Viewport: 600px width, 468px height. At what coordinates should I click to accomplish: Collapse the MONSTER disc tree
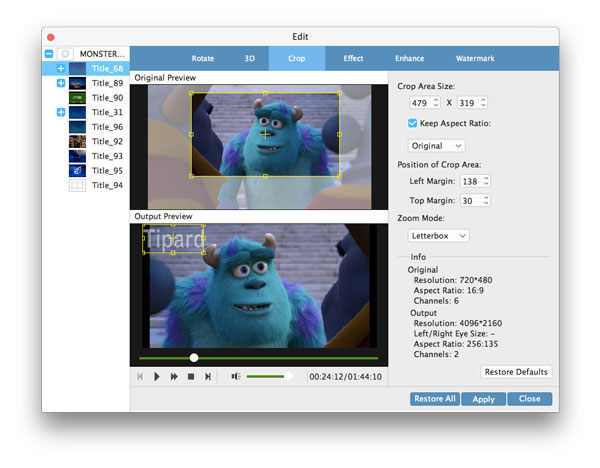[x=49, y=54]
